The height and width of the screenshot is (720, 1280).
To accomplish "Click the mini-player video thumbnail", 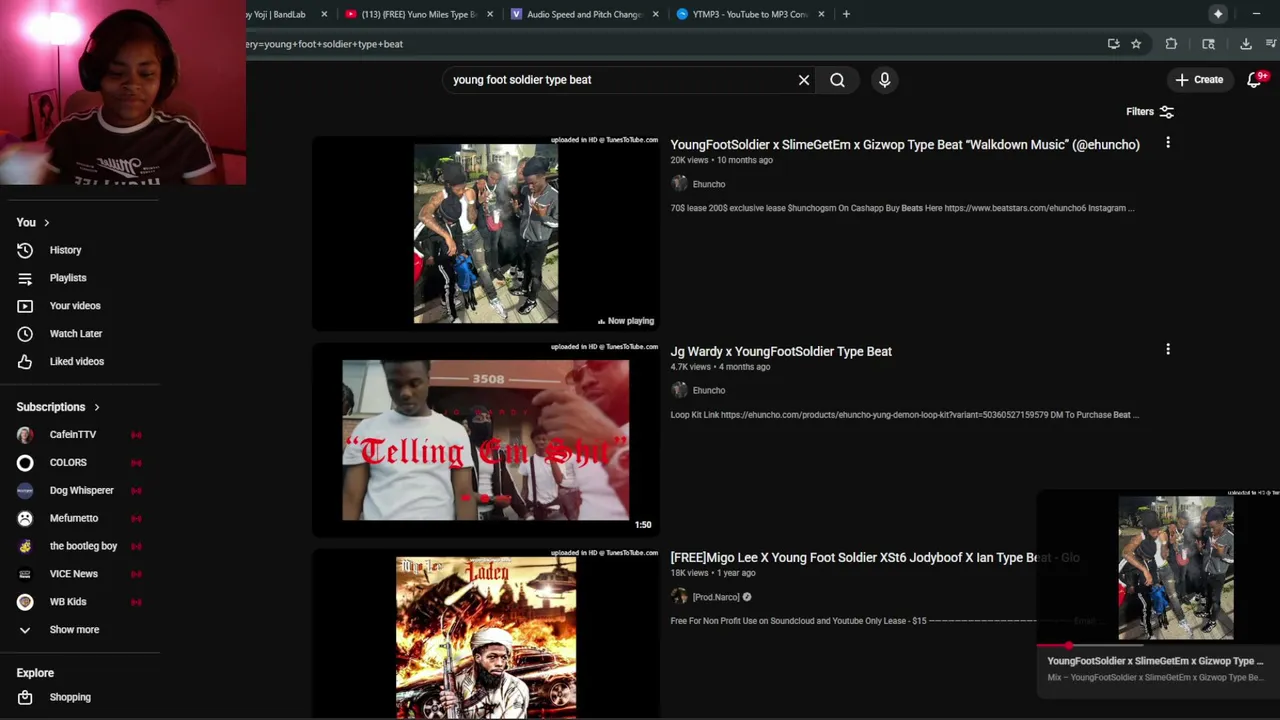I will click(x=1158, y=567).
